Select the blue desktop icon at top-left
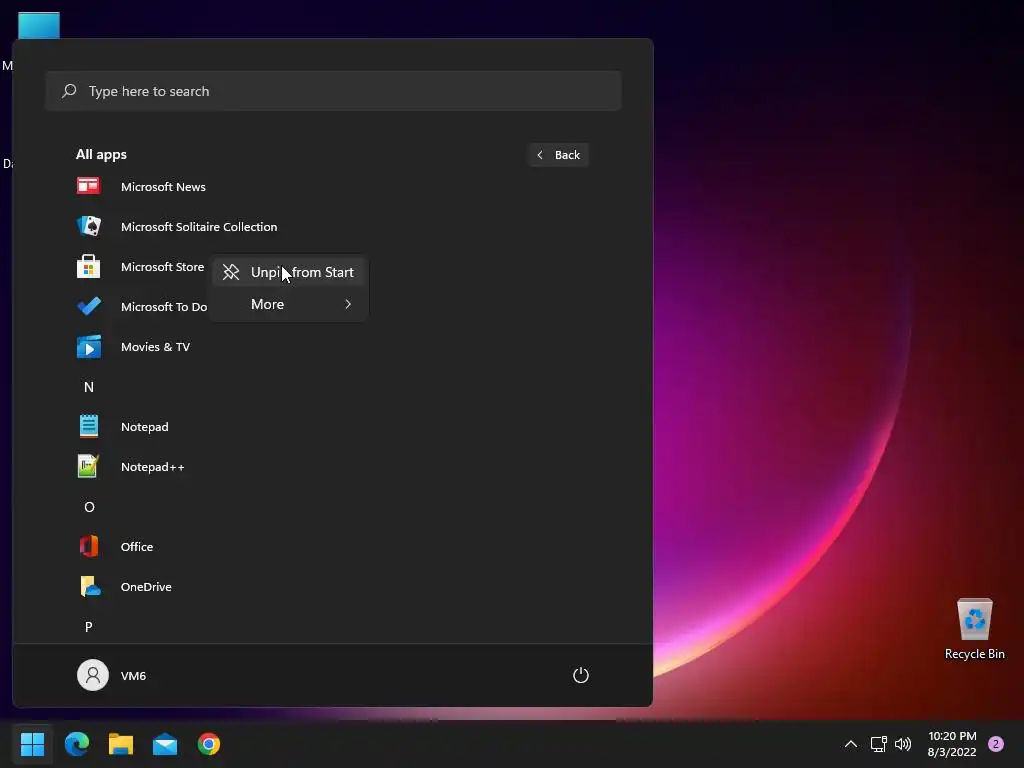 pos(39,25)
